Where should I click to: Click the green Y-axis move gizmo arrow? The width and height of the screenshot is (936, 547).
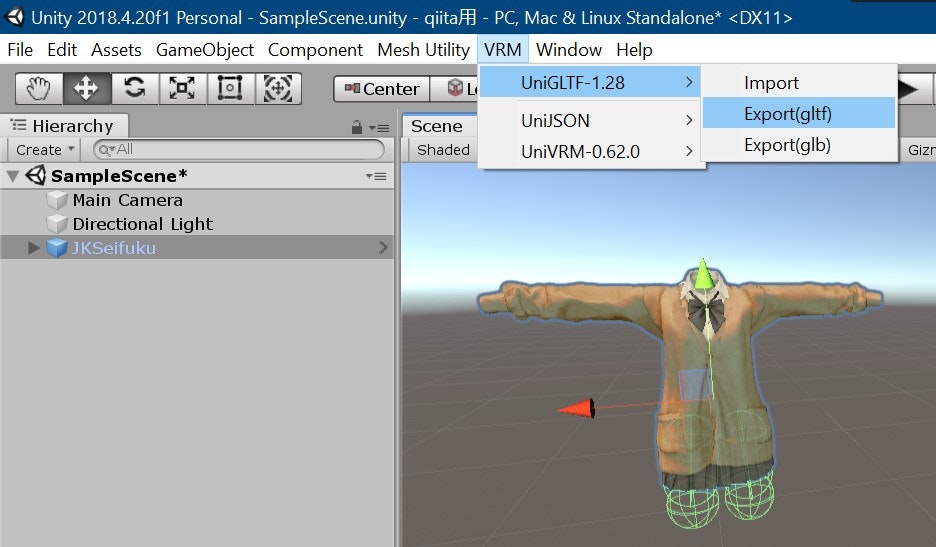pyautogui.click(x=703, y=274)
